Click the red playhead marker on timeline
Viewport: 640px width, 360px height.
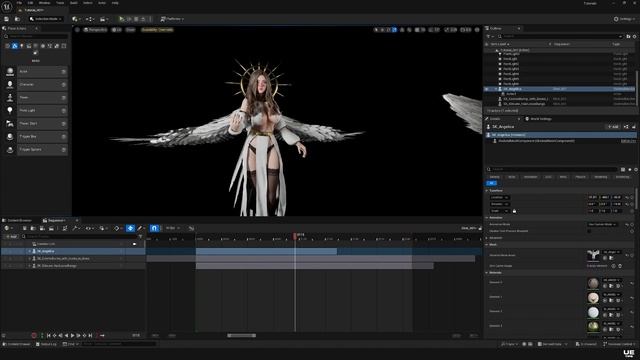point(295,236)
